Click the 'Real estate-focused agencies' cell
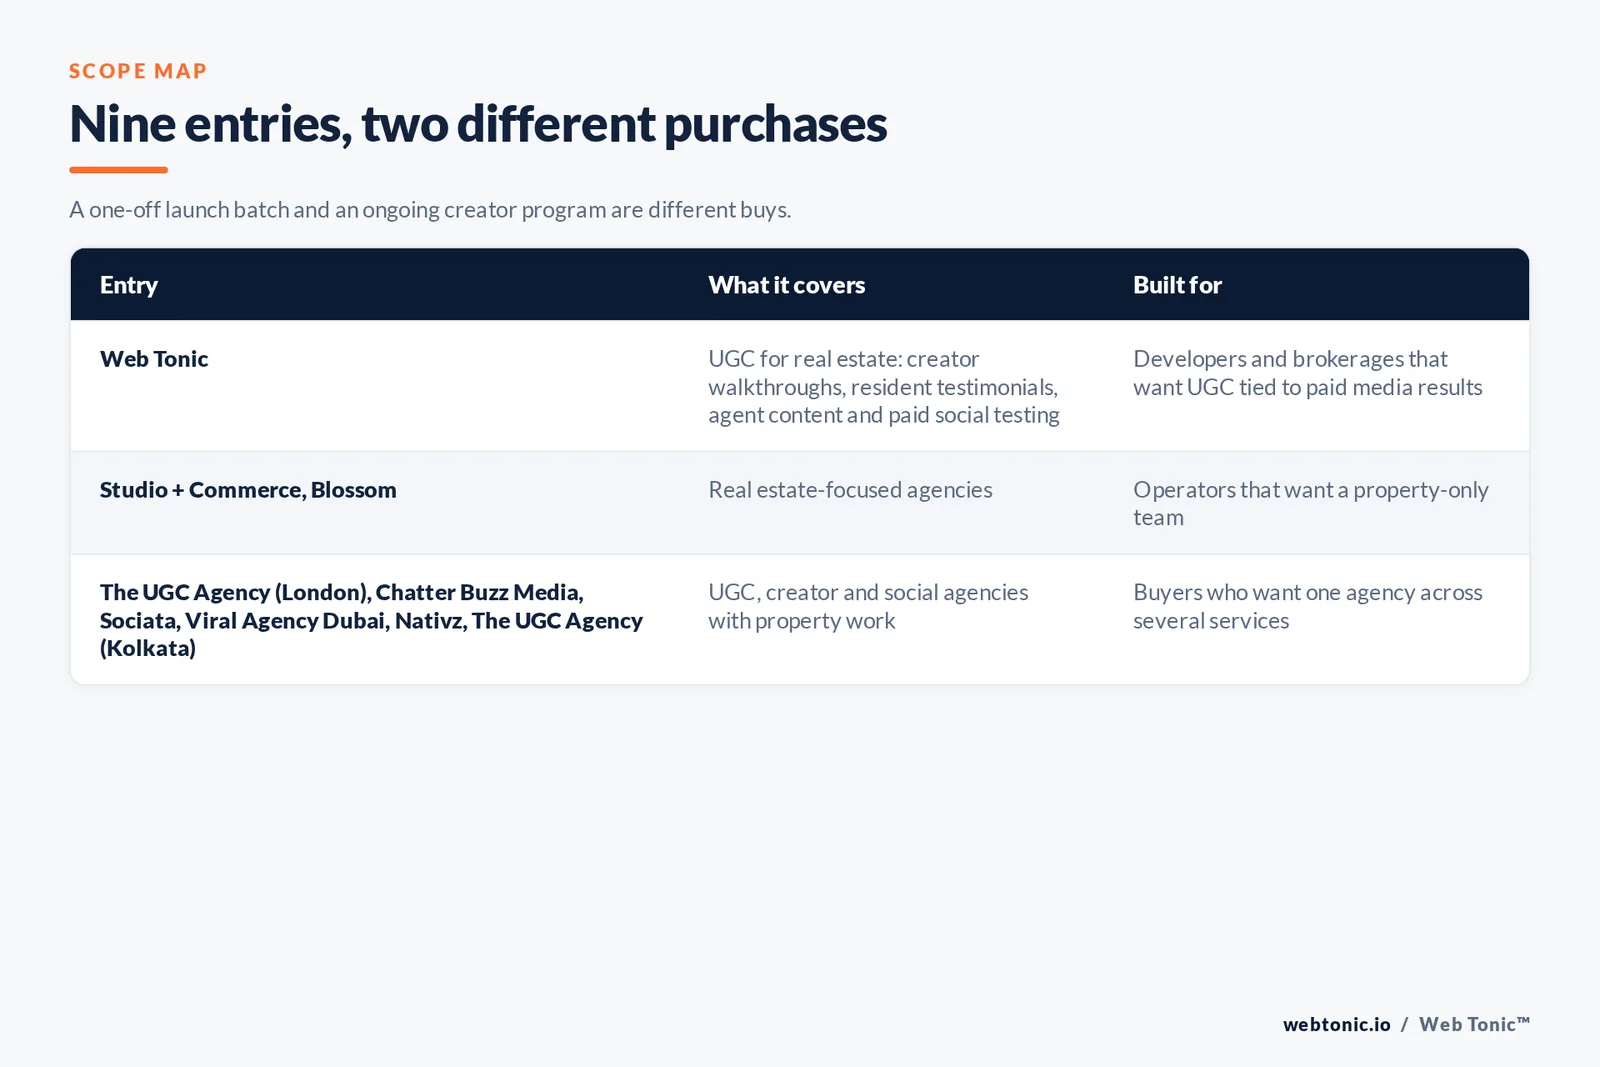Image resolution: width=1600 pixels, height=1067 pixels. (850, 490)
